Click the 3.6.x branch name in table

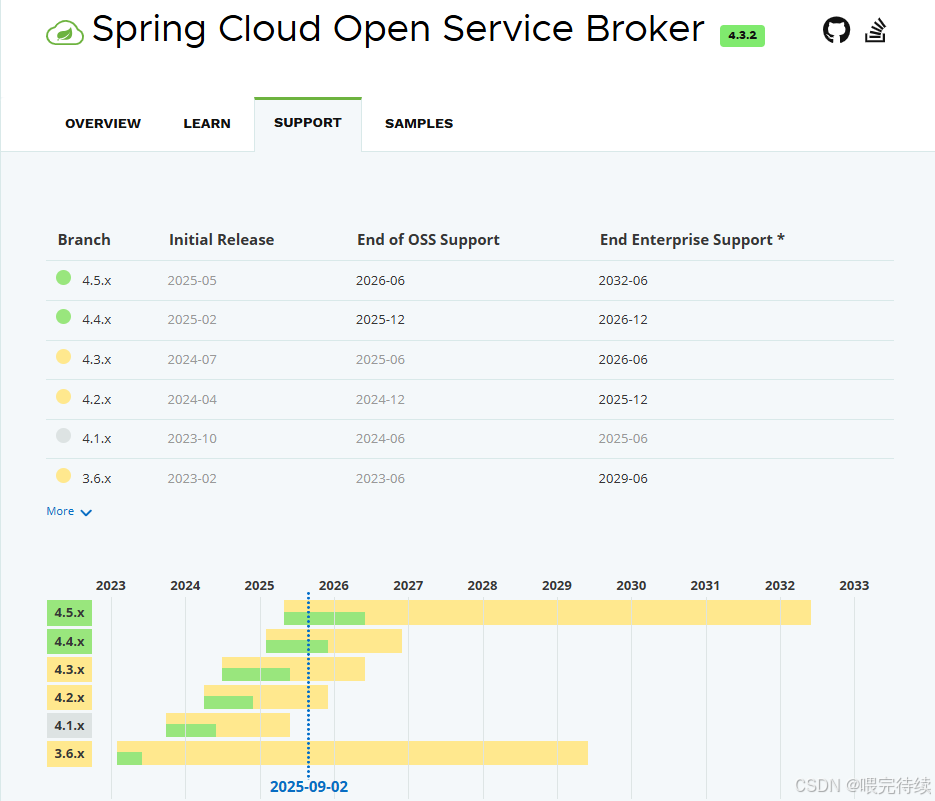(x=97, y=478)
